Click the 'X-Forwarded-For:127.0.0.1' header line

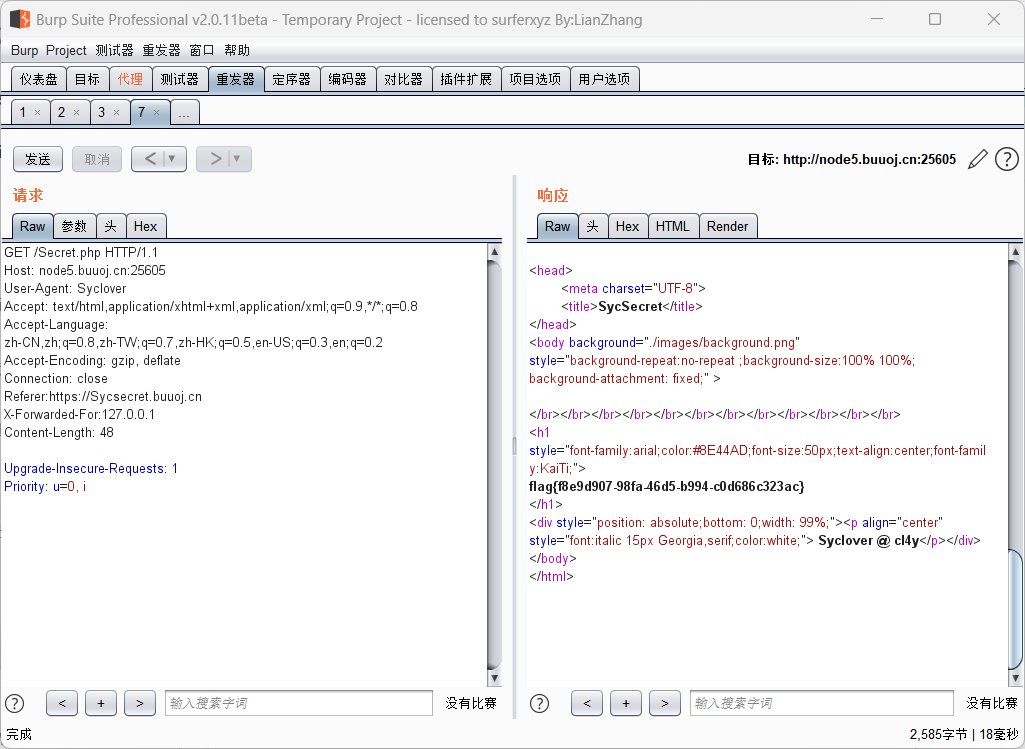pos(80,414)
